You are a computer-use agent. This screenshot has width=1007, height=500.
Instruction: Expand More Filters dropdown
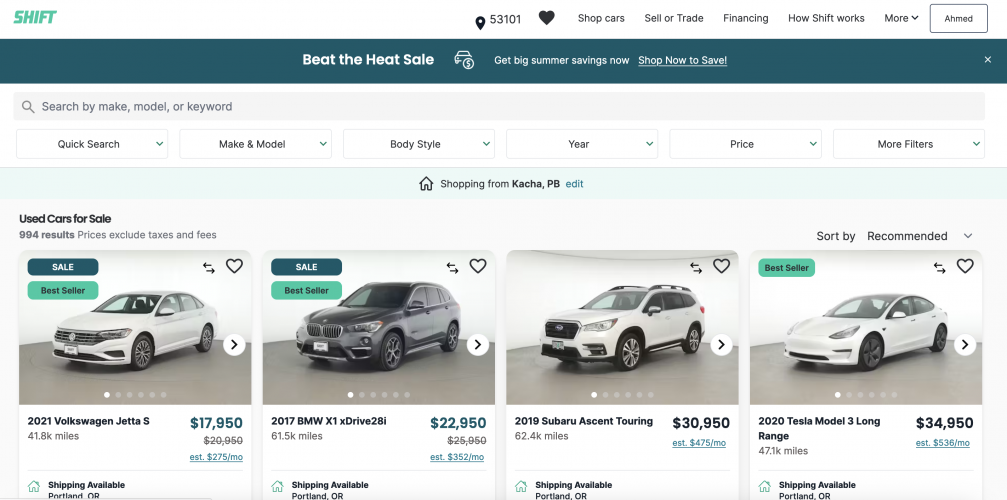909,144
